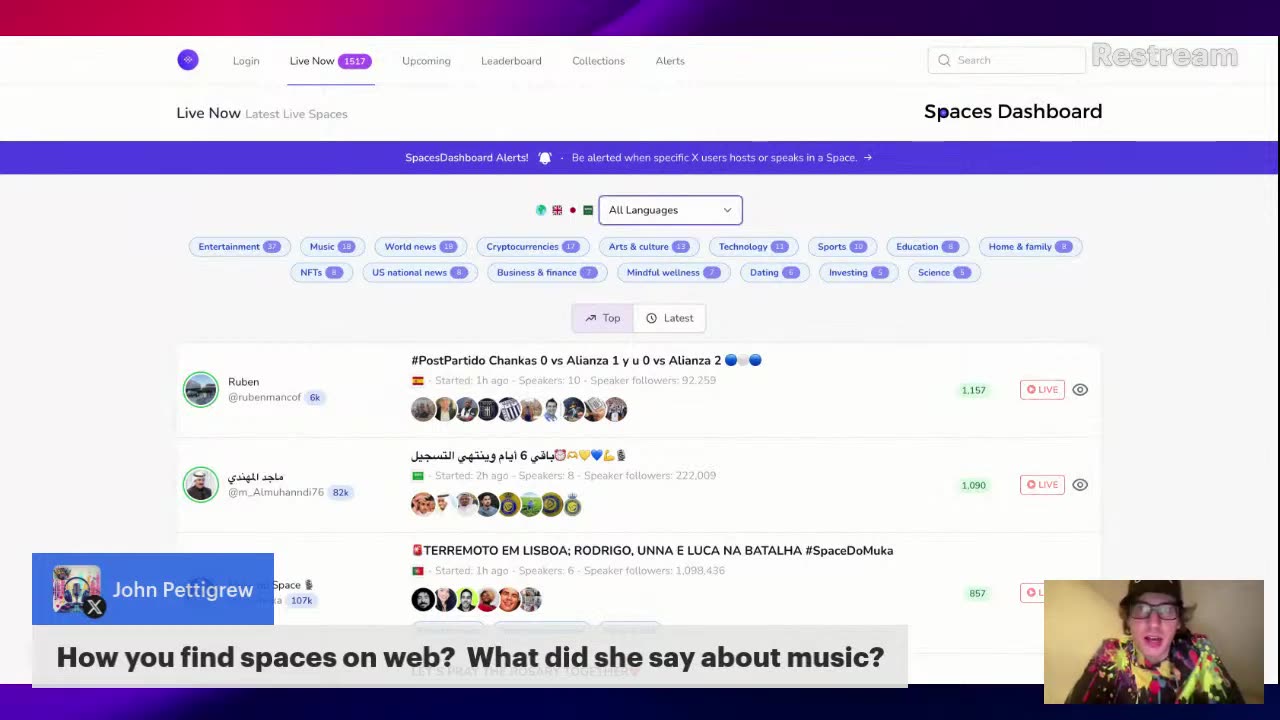Filter by Sports category
The width and height of the screenshot is (1280, 720).
tap(842, 247)
